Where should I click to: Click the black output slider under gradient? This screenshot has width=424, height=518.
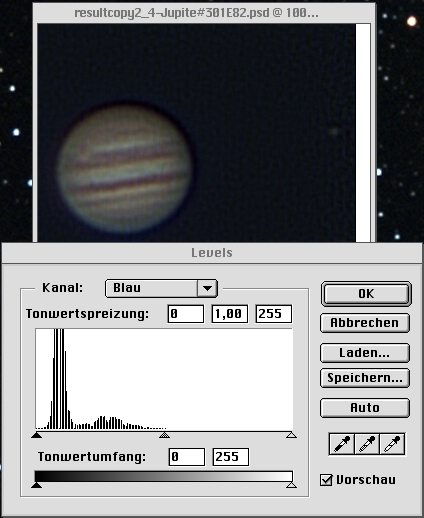tap(37, 485)
